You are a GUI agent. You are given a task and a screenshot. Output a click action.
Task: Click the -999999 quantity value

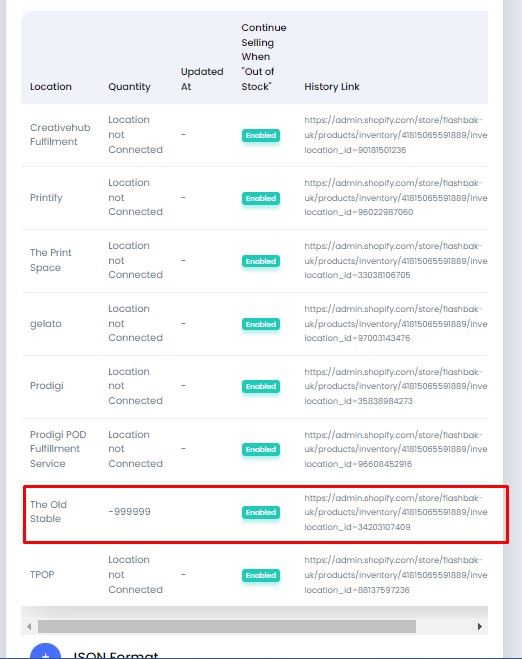click(129, 511)
